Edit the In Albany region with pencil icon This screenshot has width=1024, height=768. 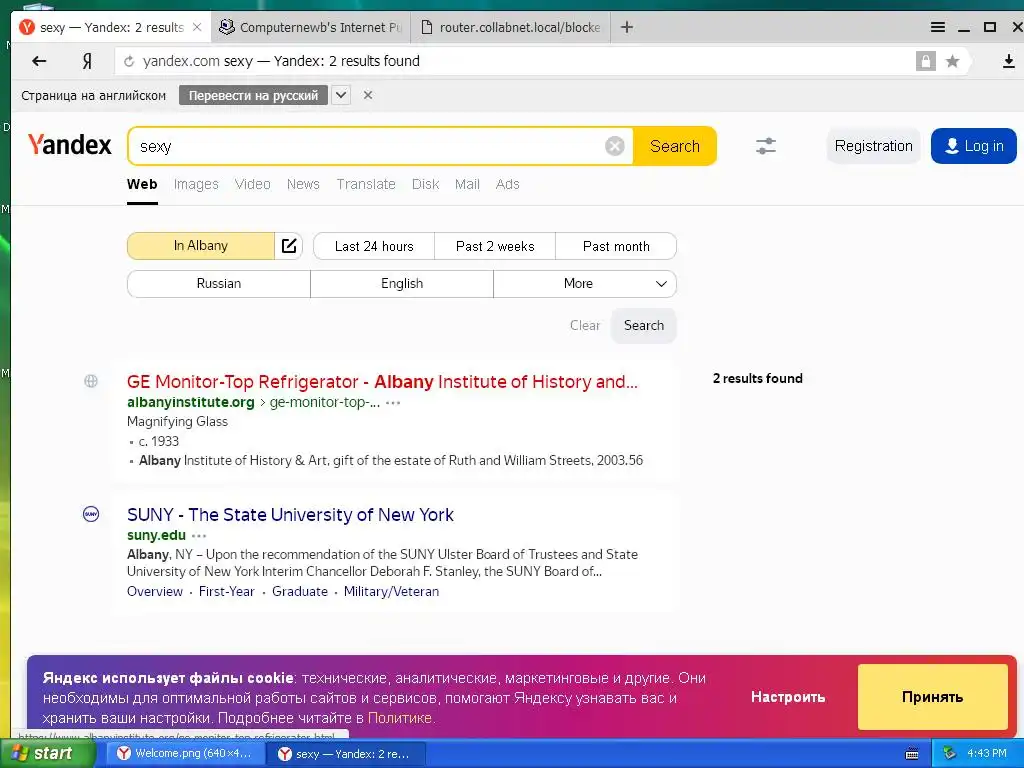point(289,246)
